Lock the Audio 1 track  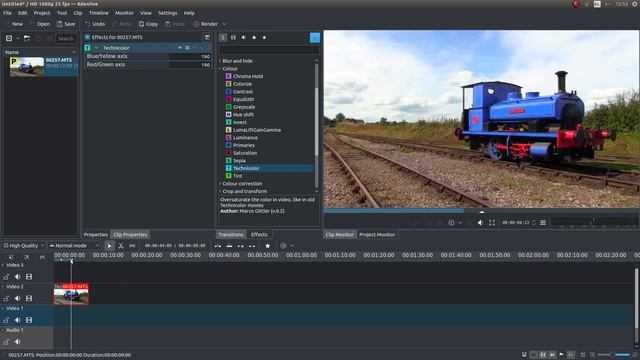pyautogui.click(x=6, y=342)
